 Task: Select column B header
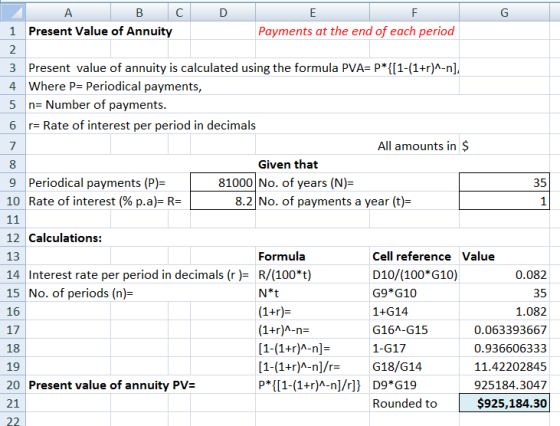tap(139, 12)
